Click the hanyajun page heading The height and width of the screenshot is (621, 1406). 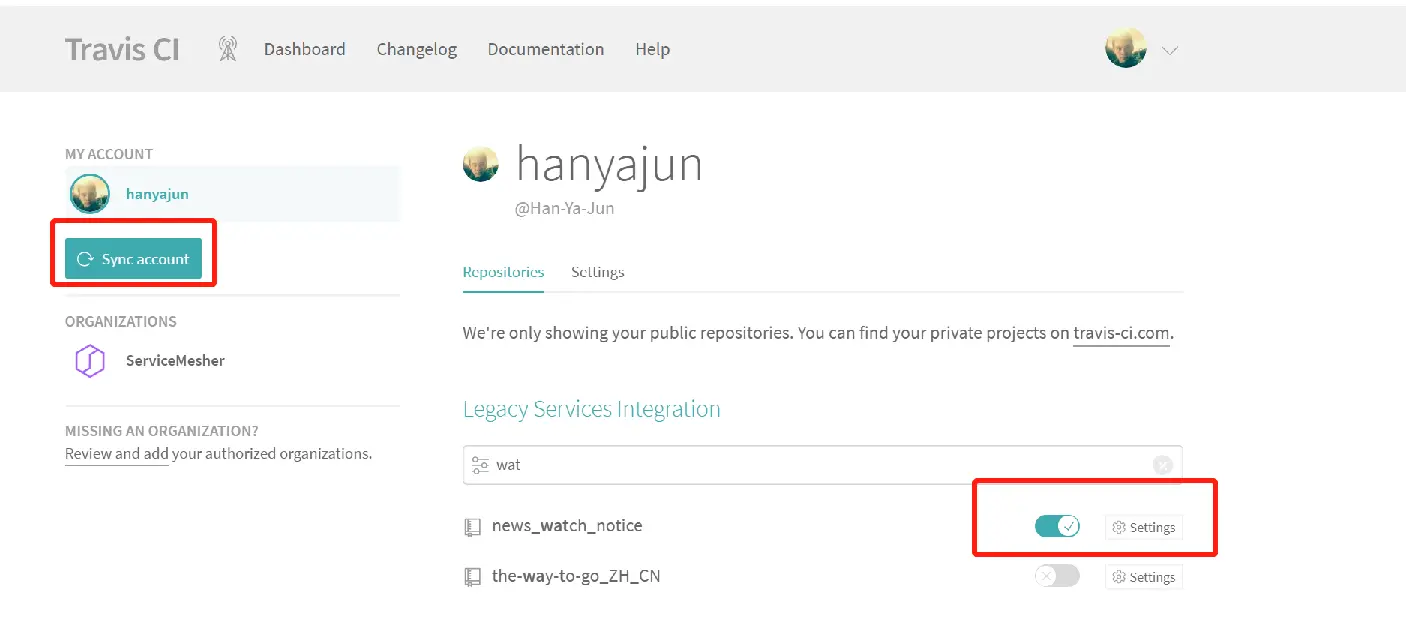pos(609,165)
